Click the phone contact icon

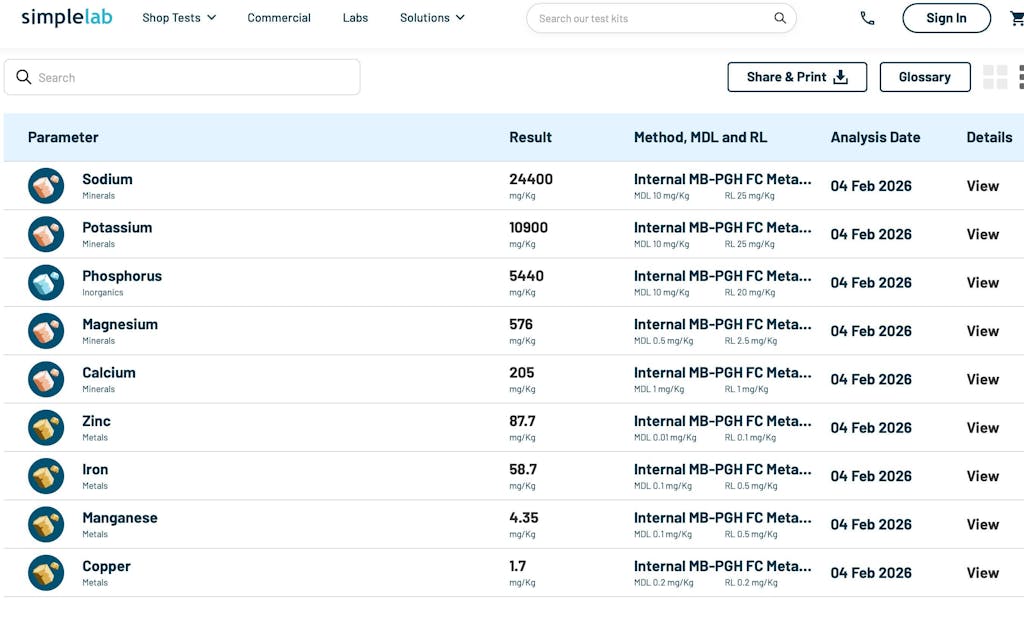[x=867, y=18]
